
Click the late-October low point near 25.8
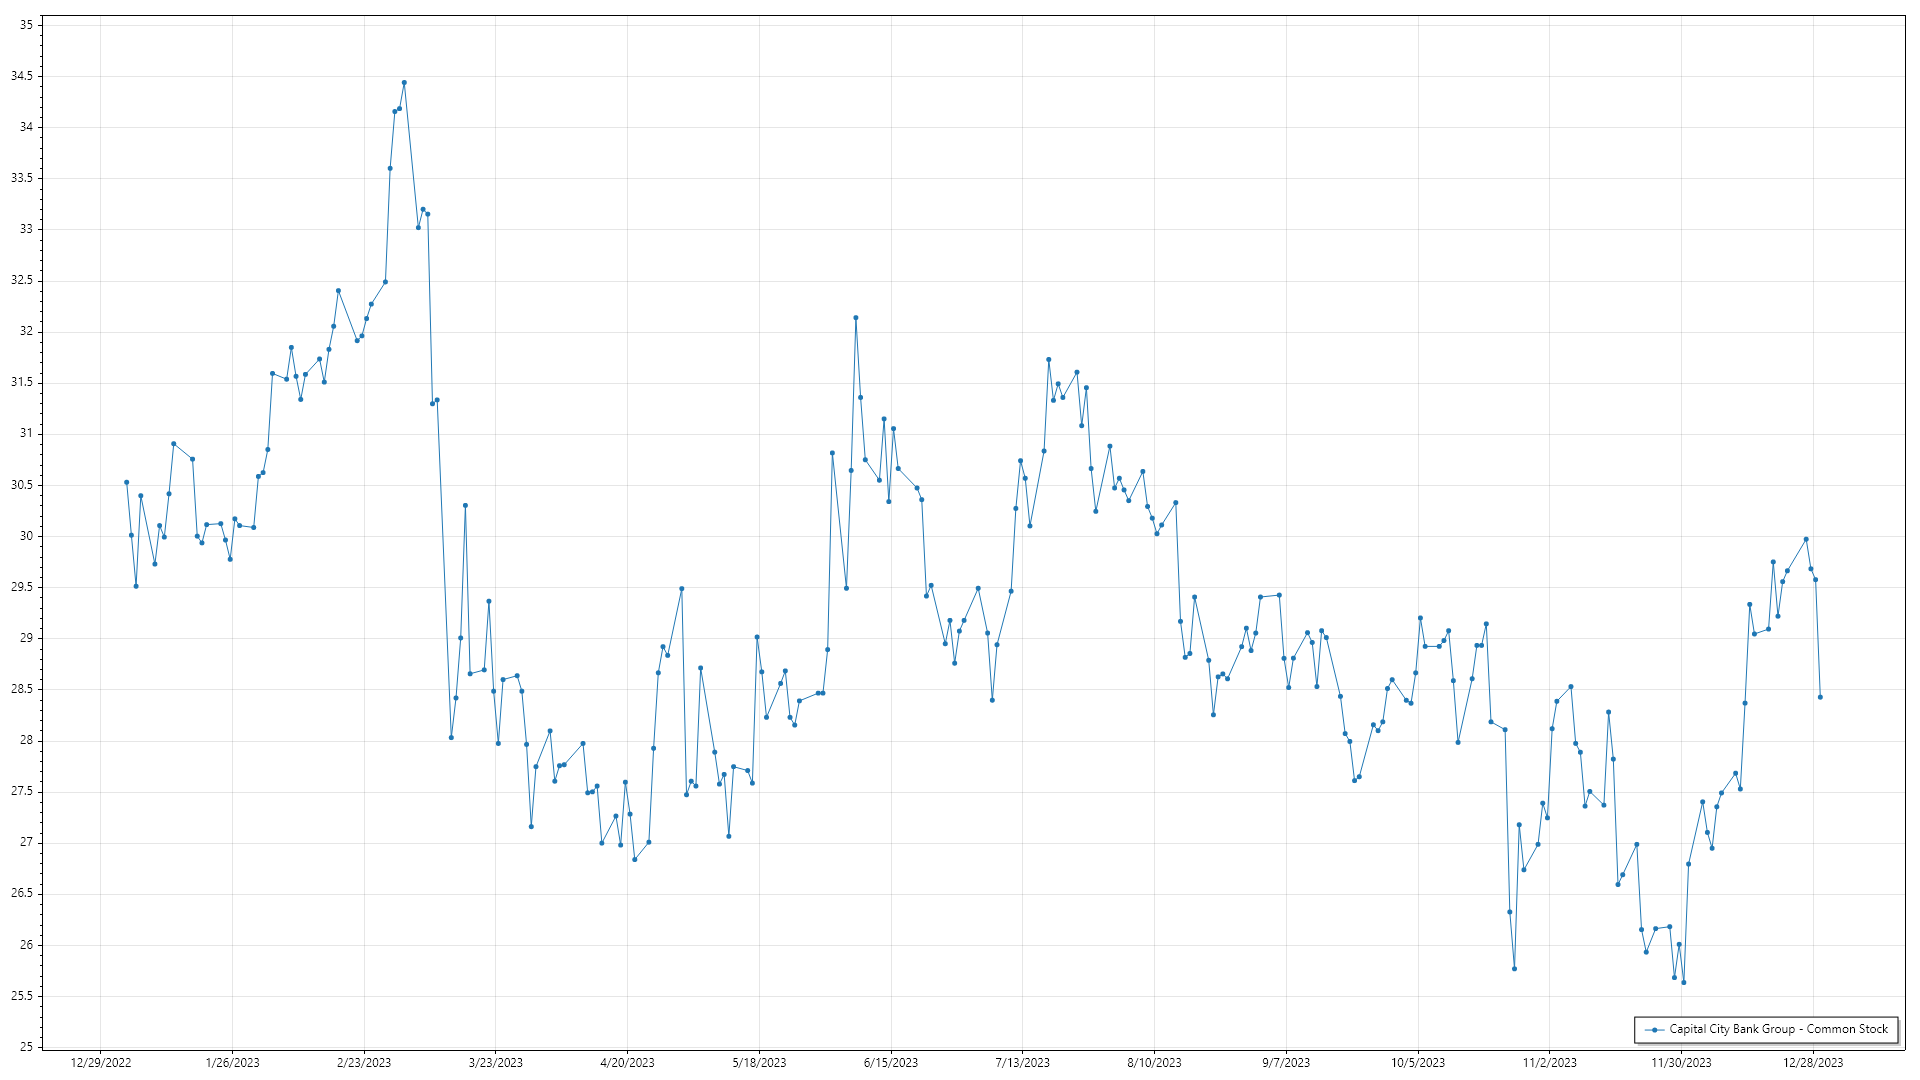point(1514,969)
